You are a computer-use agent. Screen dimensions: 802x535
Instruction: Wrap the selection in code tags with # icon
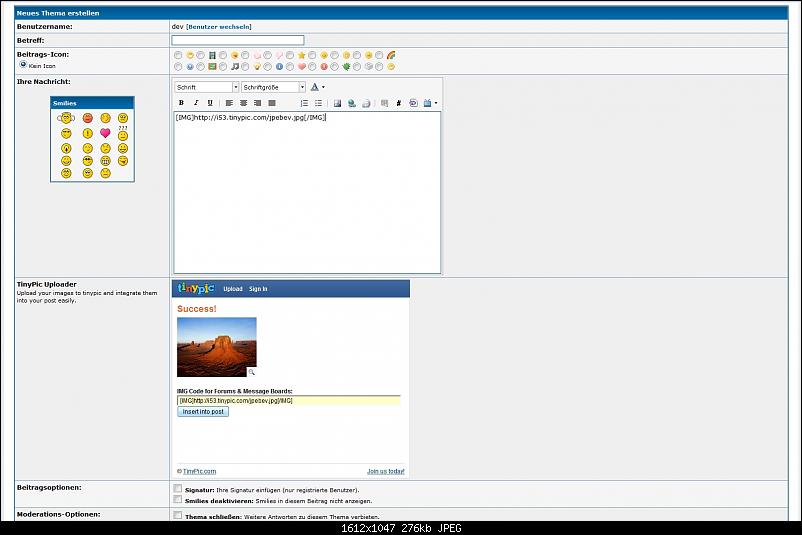coord(398,103)
